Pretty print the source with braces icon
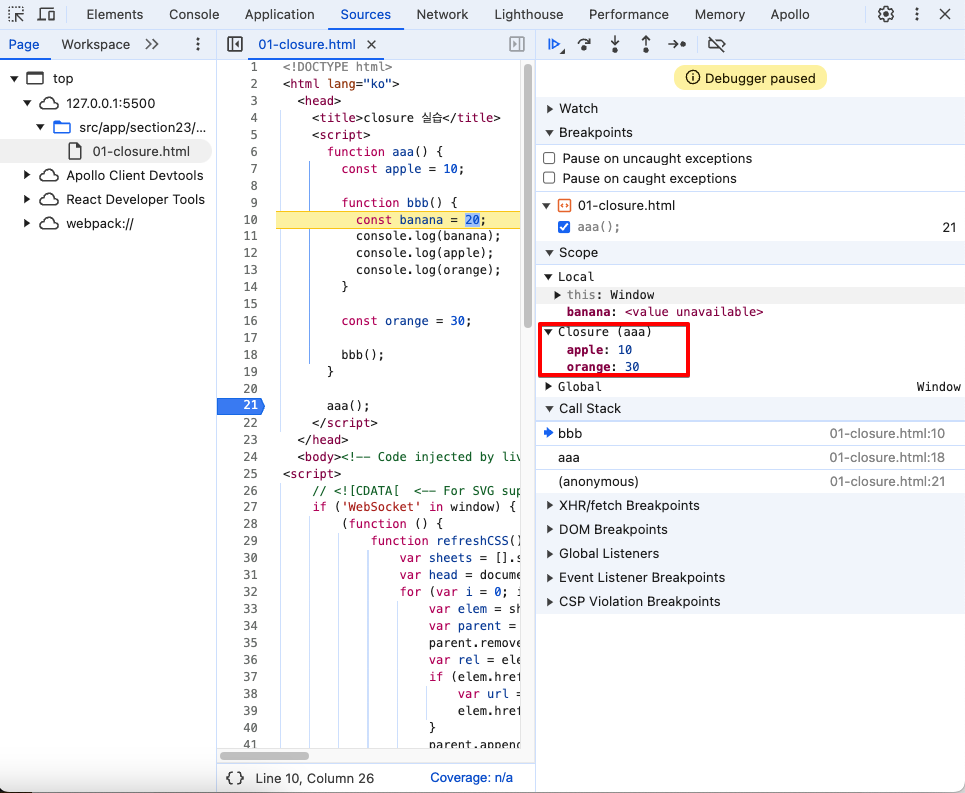 pyautogui.click(x=235, y=778)
